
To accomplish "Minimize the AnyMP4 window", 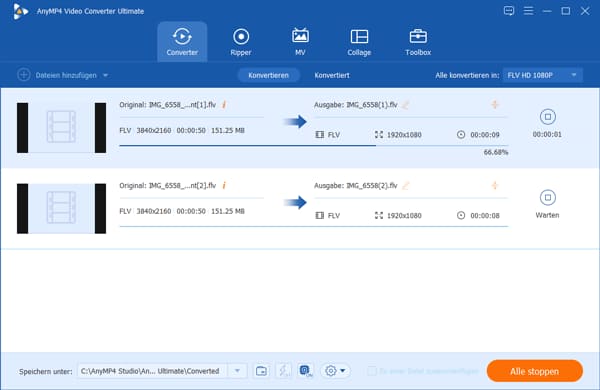I will (547, 11).
